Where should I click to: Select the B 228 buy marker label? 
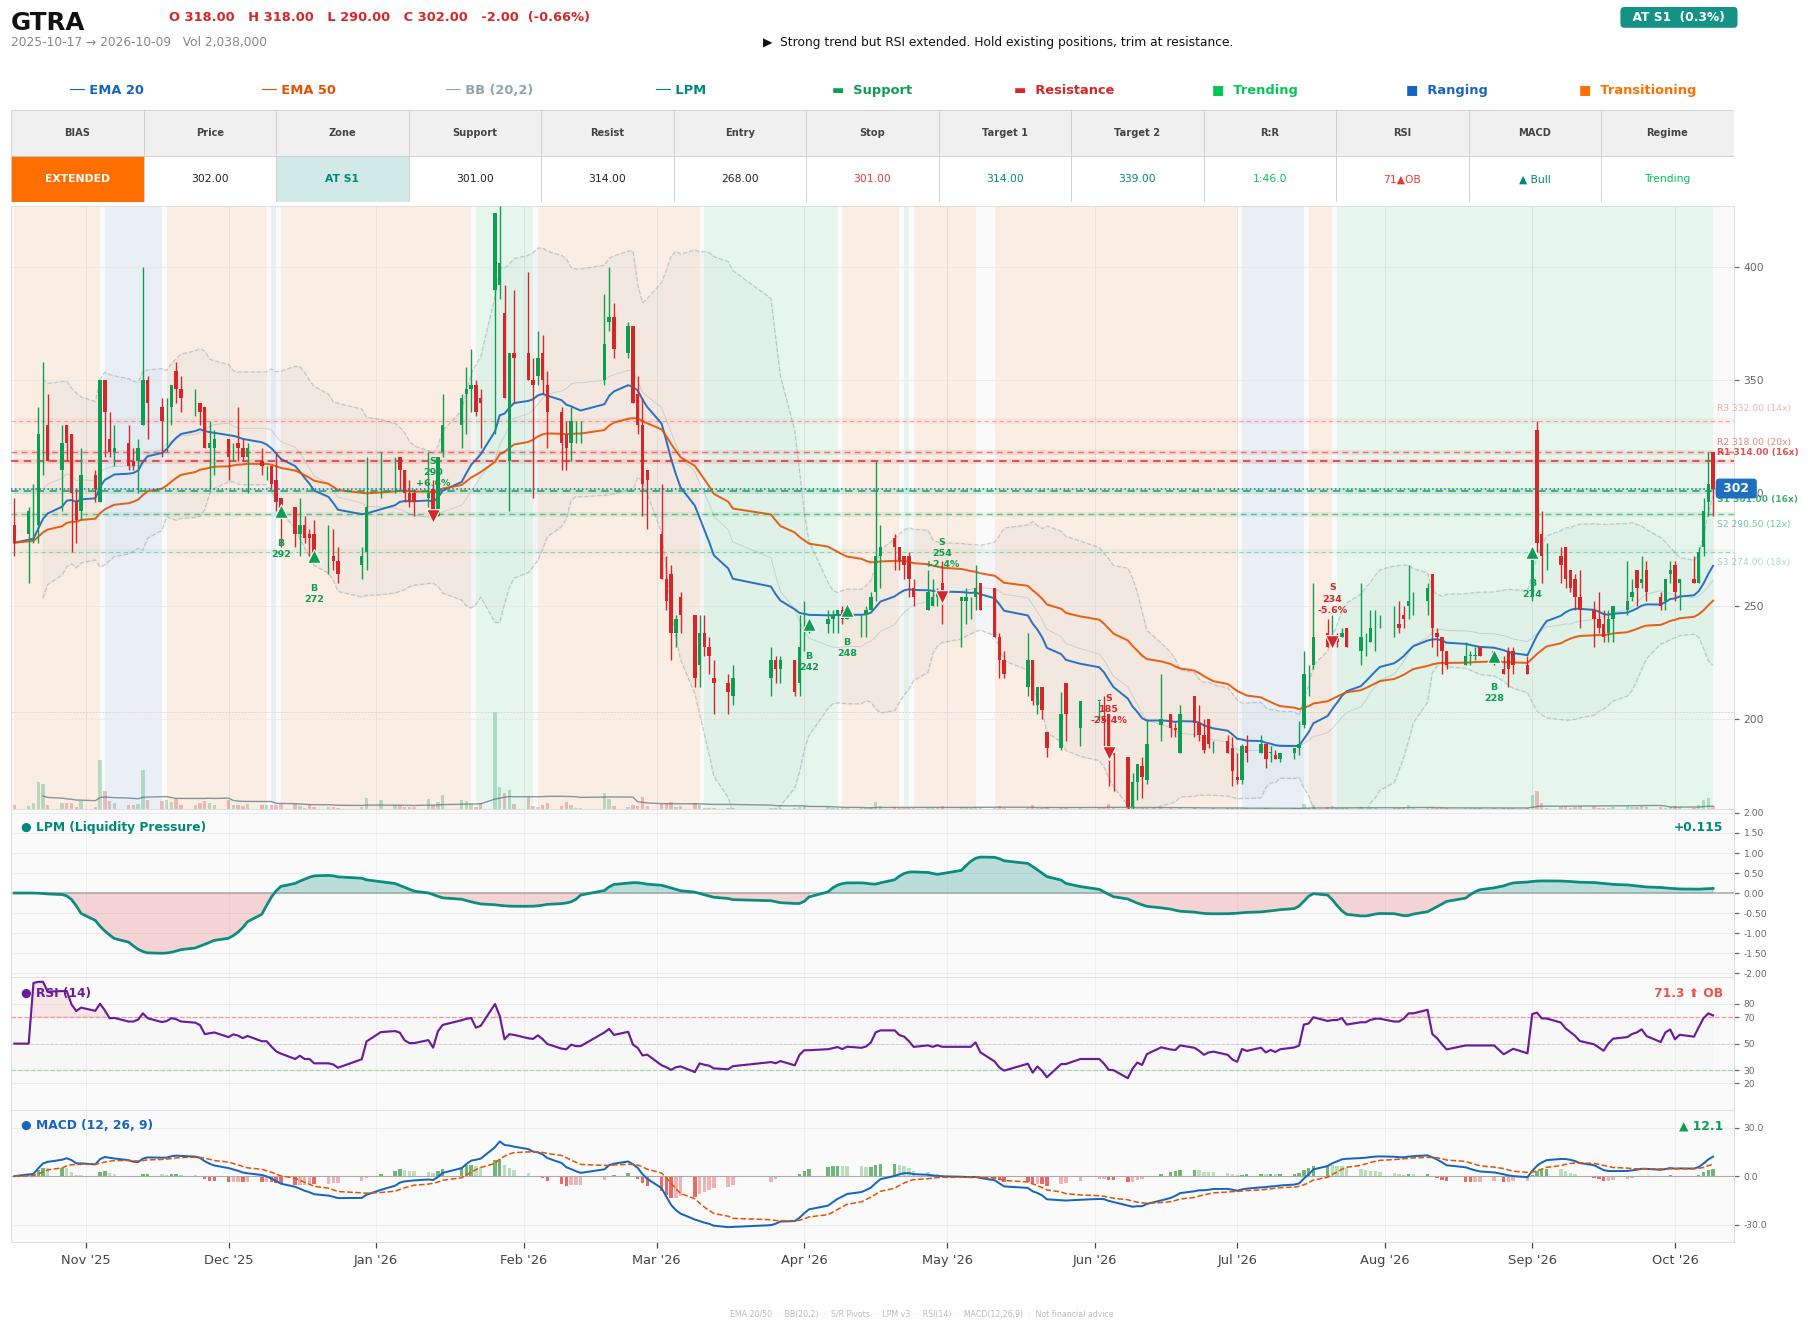1494,693
